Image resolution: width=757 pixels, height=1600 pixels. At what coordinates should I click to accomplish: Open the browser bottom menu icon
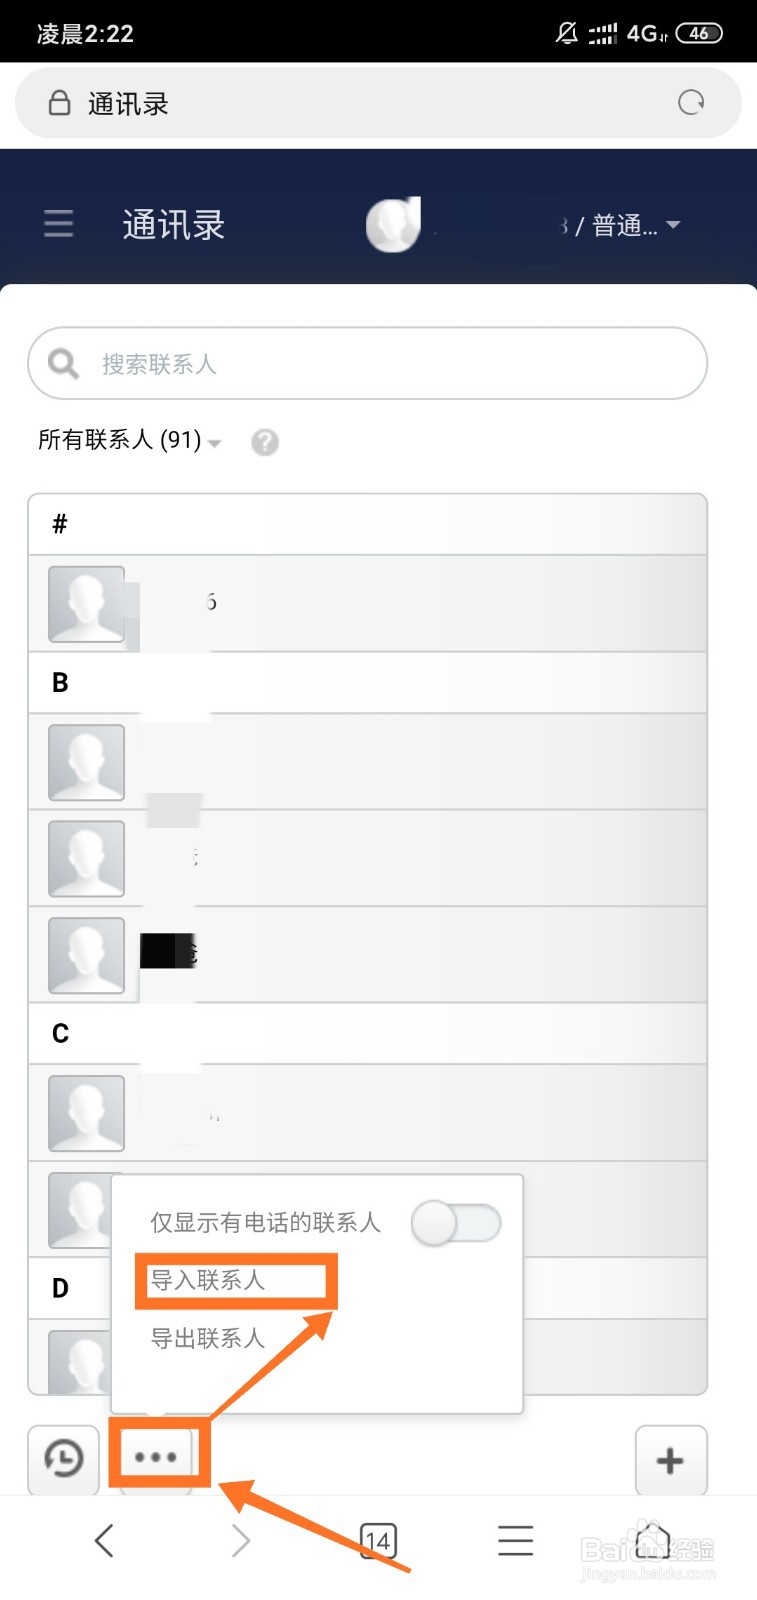coord(515,1541)
